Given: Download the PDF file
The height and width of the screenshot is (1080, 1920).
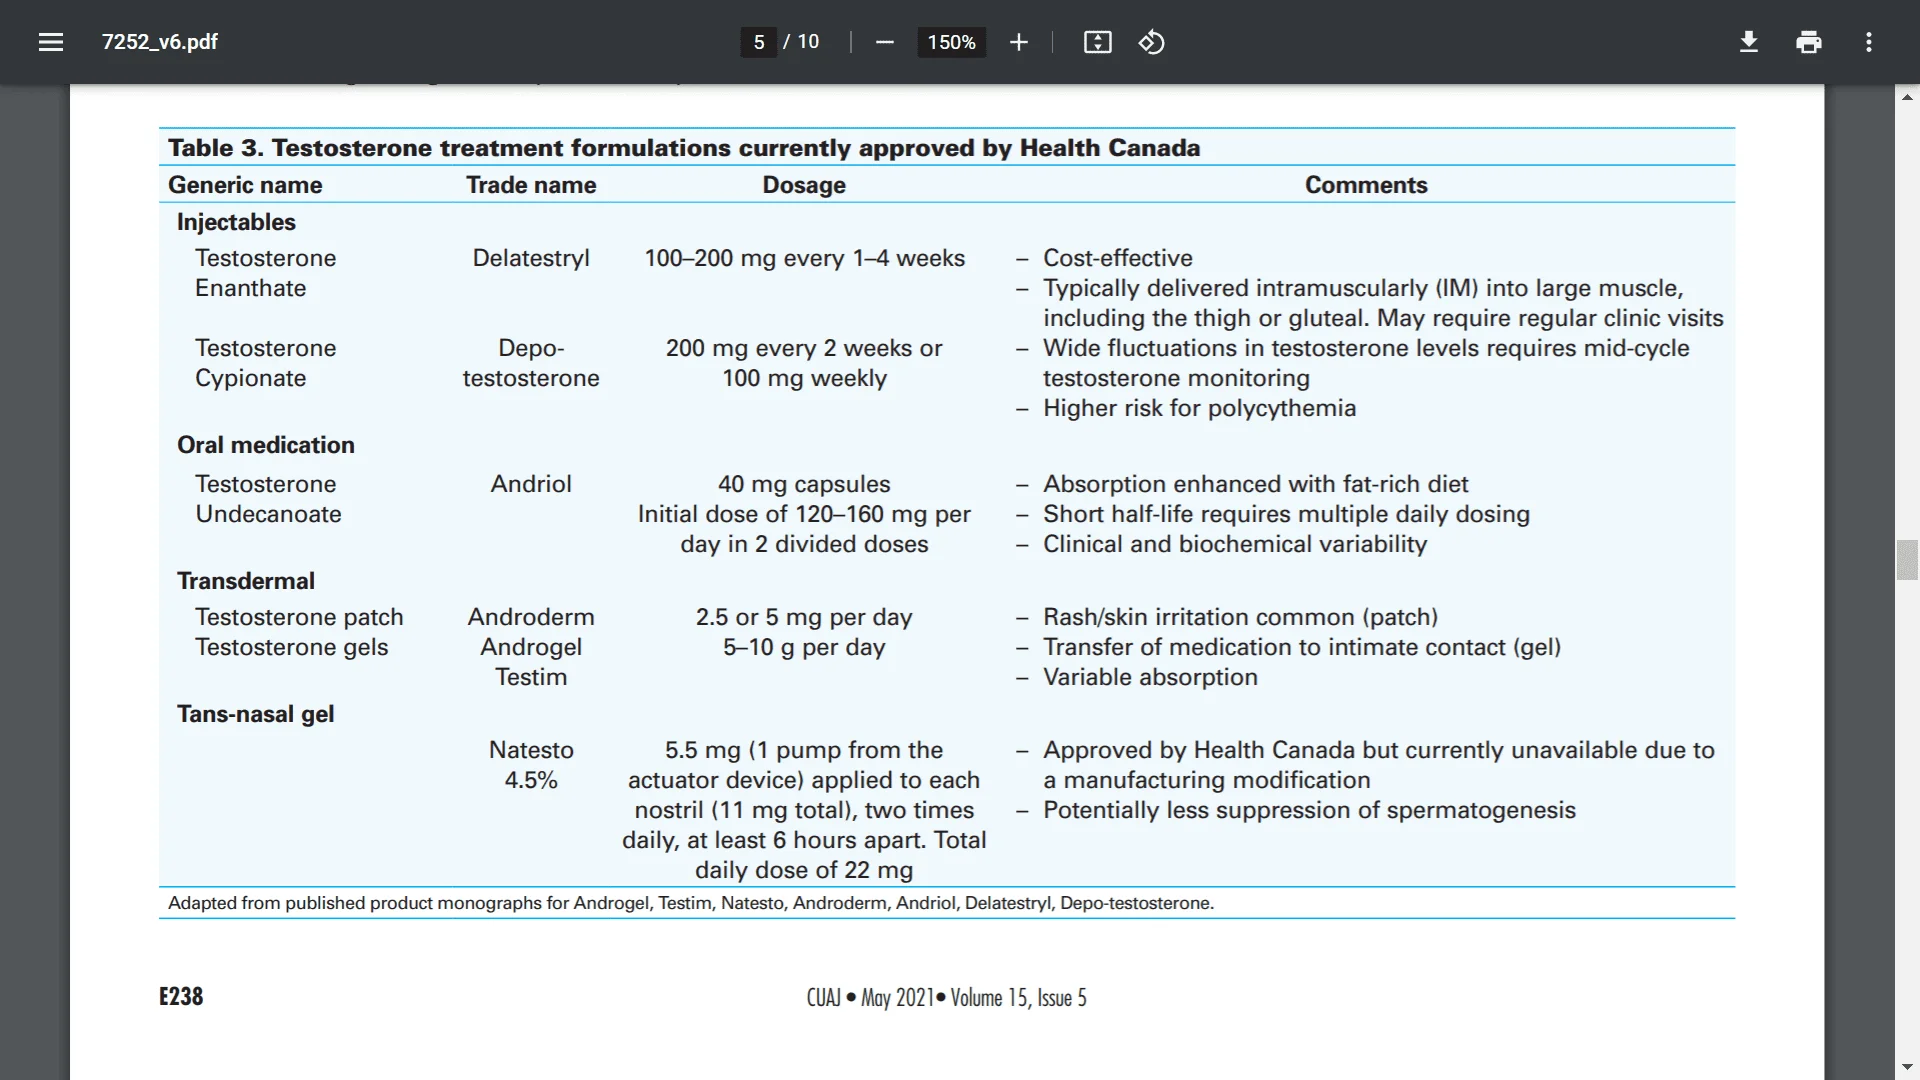Looking at the screenshot, I should pos(1748,42).
